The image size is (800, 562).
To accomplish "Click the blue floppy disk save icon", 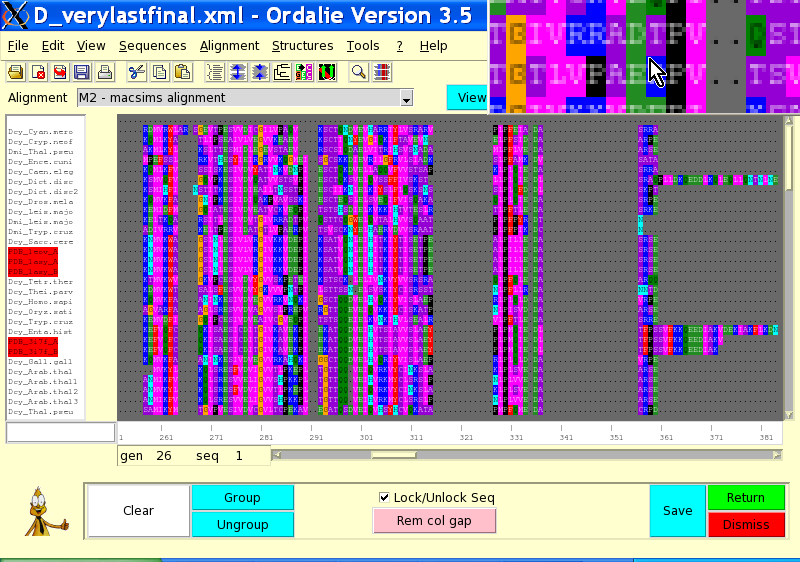I will pos(81,72).
